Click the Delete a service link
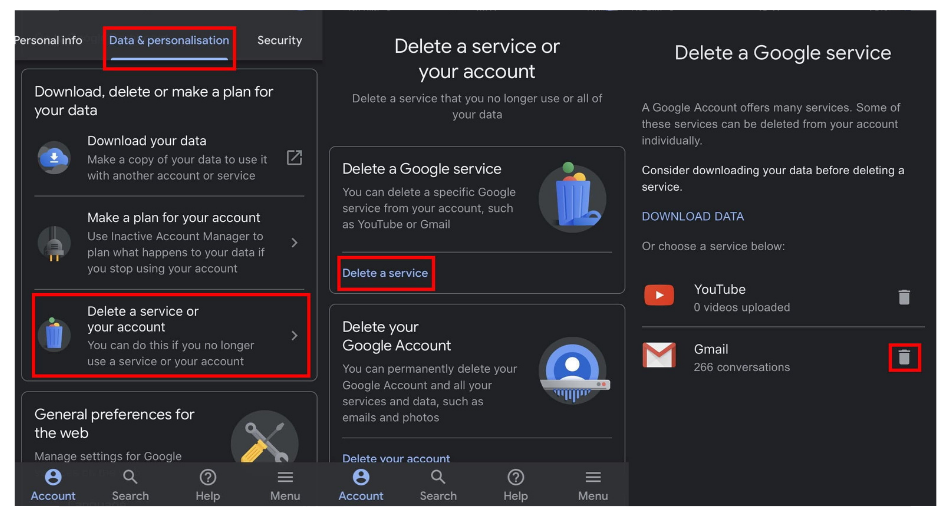 pyautogui.click(x=385, y=273)
